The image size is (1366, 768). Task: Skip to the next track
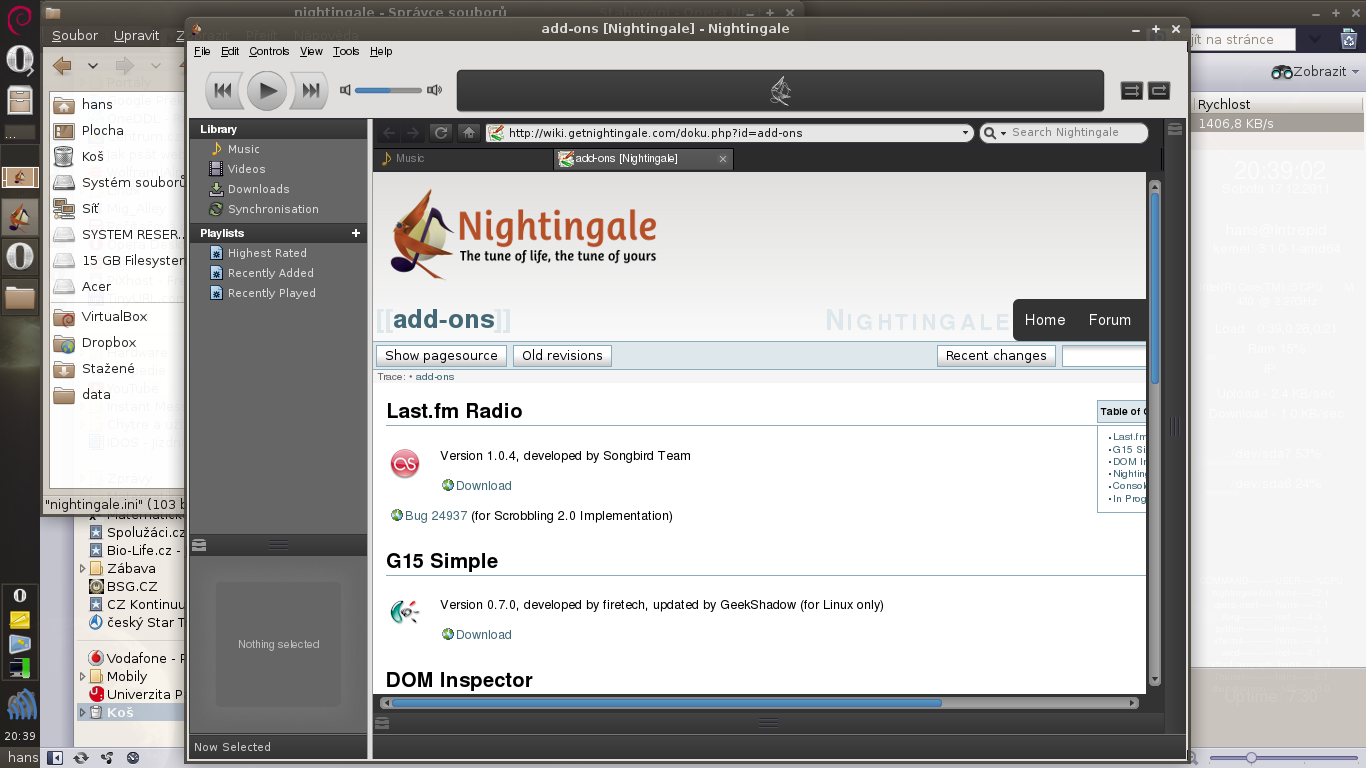tap(310, 91)
